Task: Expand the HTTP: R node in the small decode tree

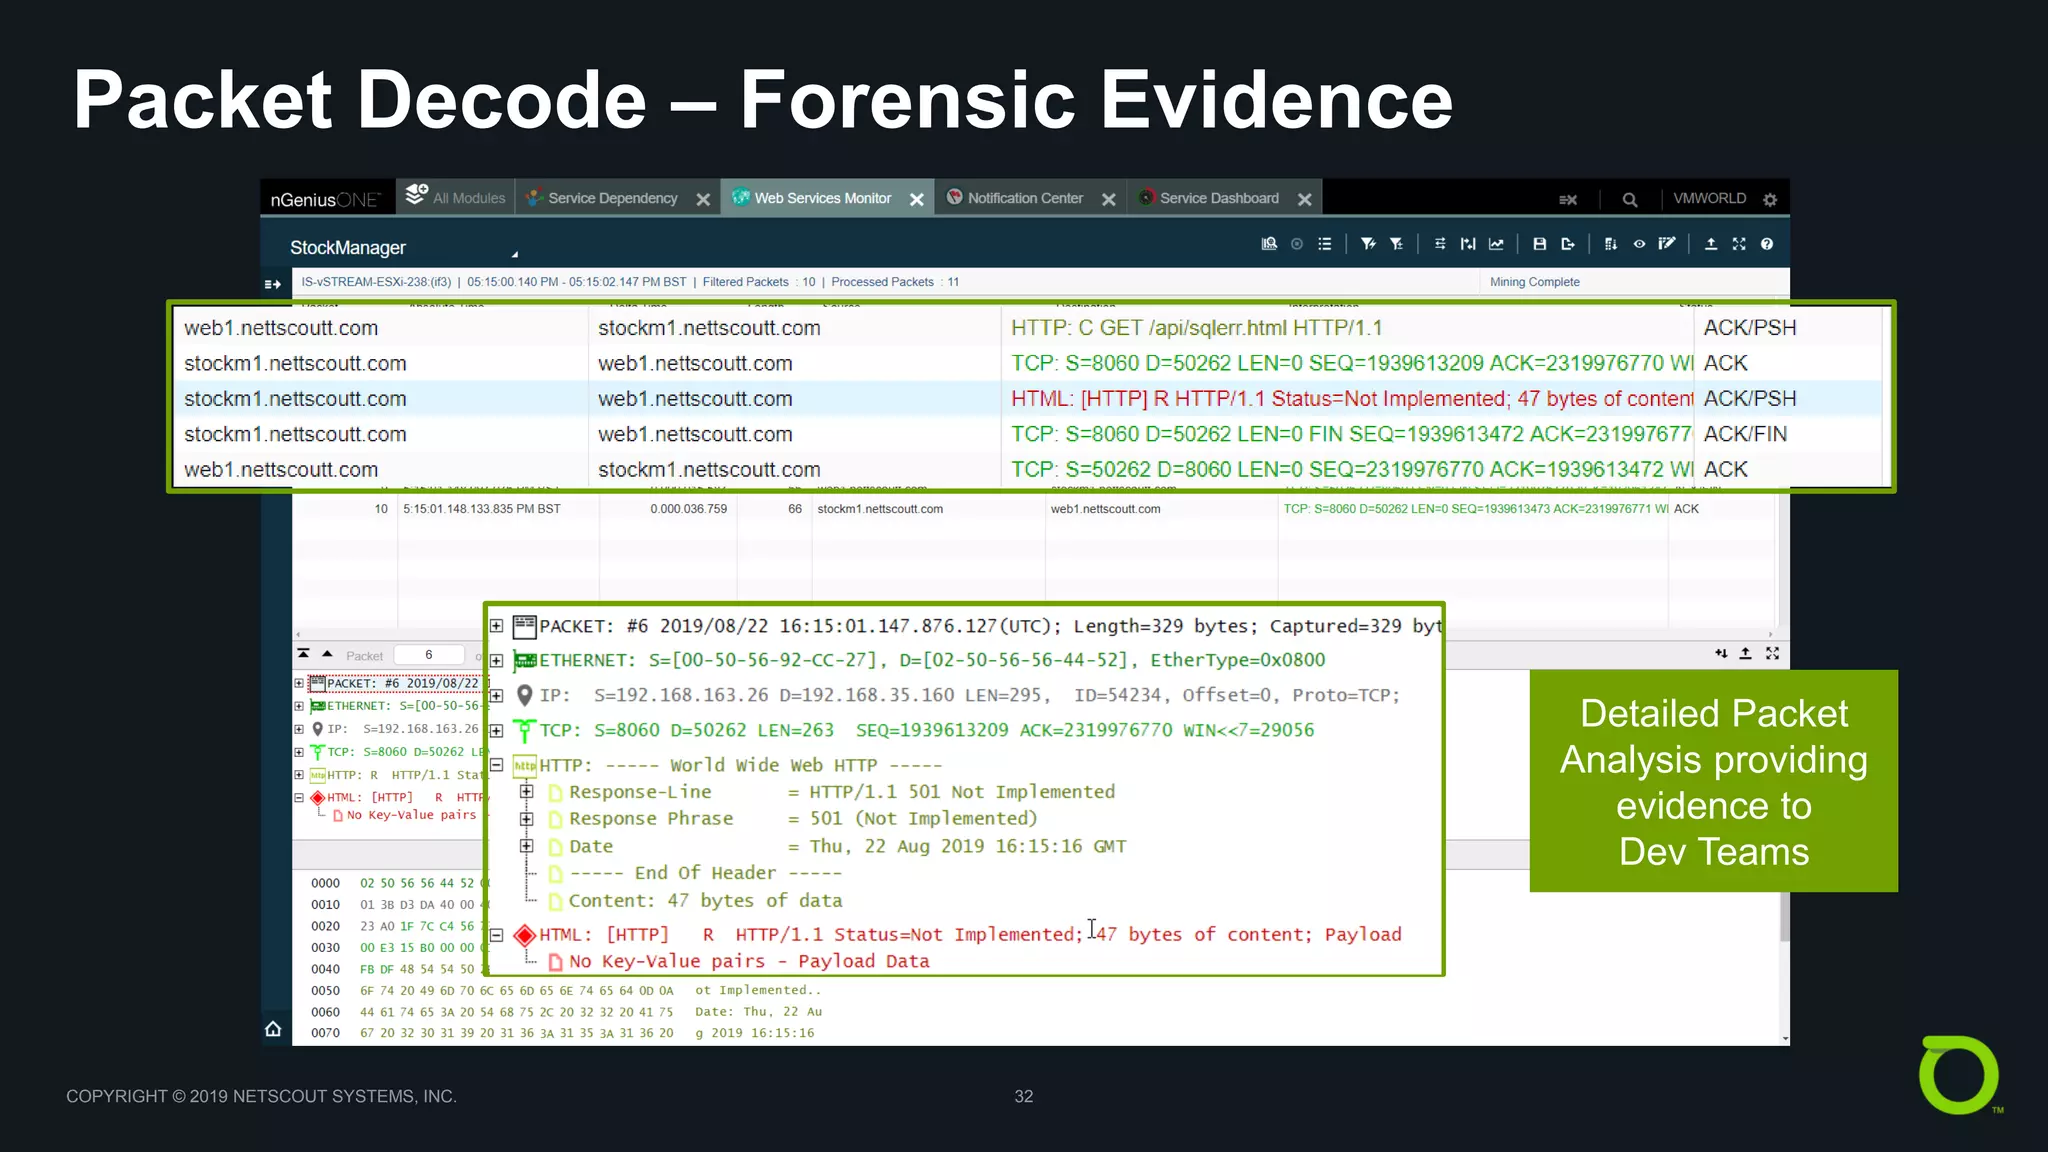Action: click(299, 775)
